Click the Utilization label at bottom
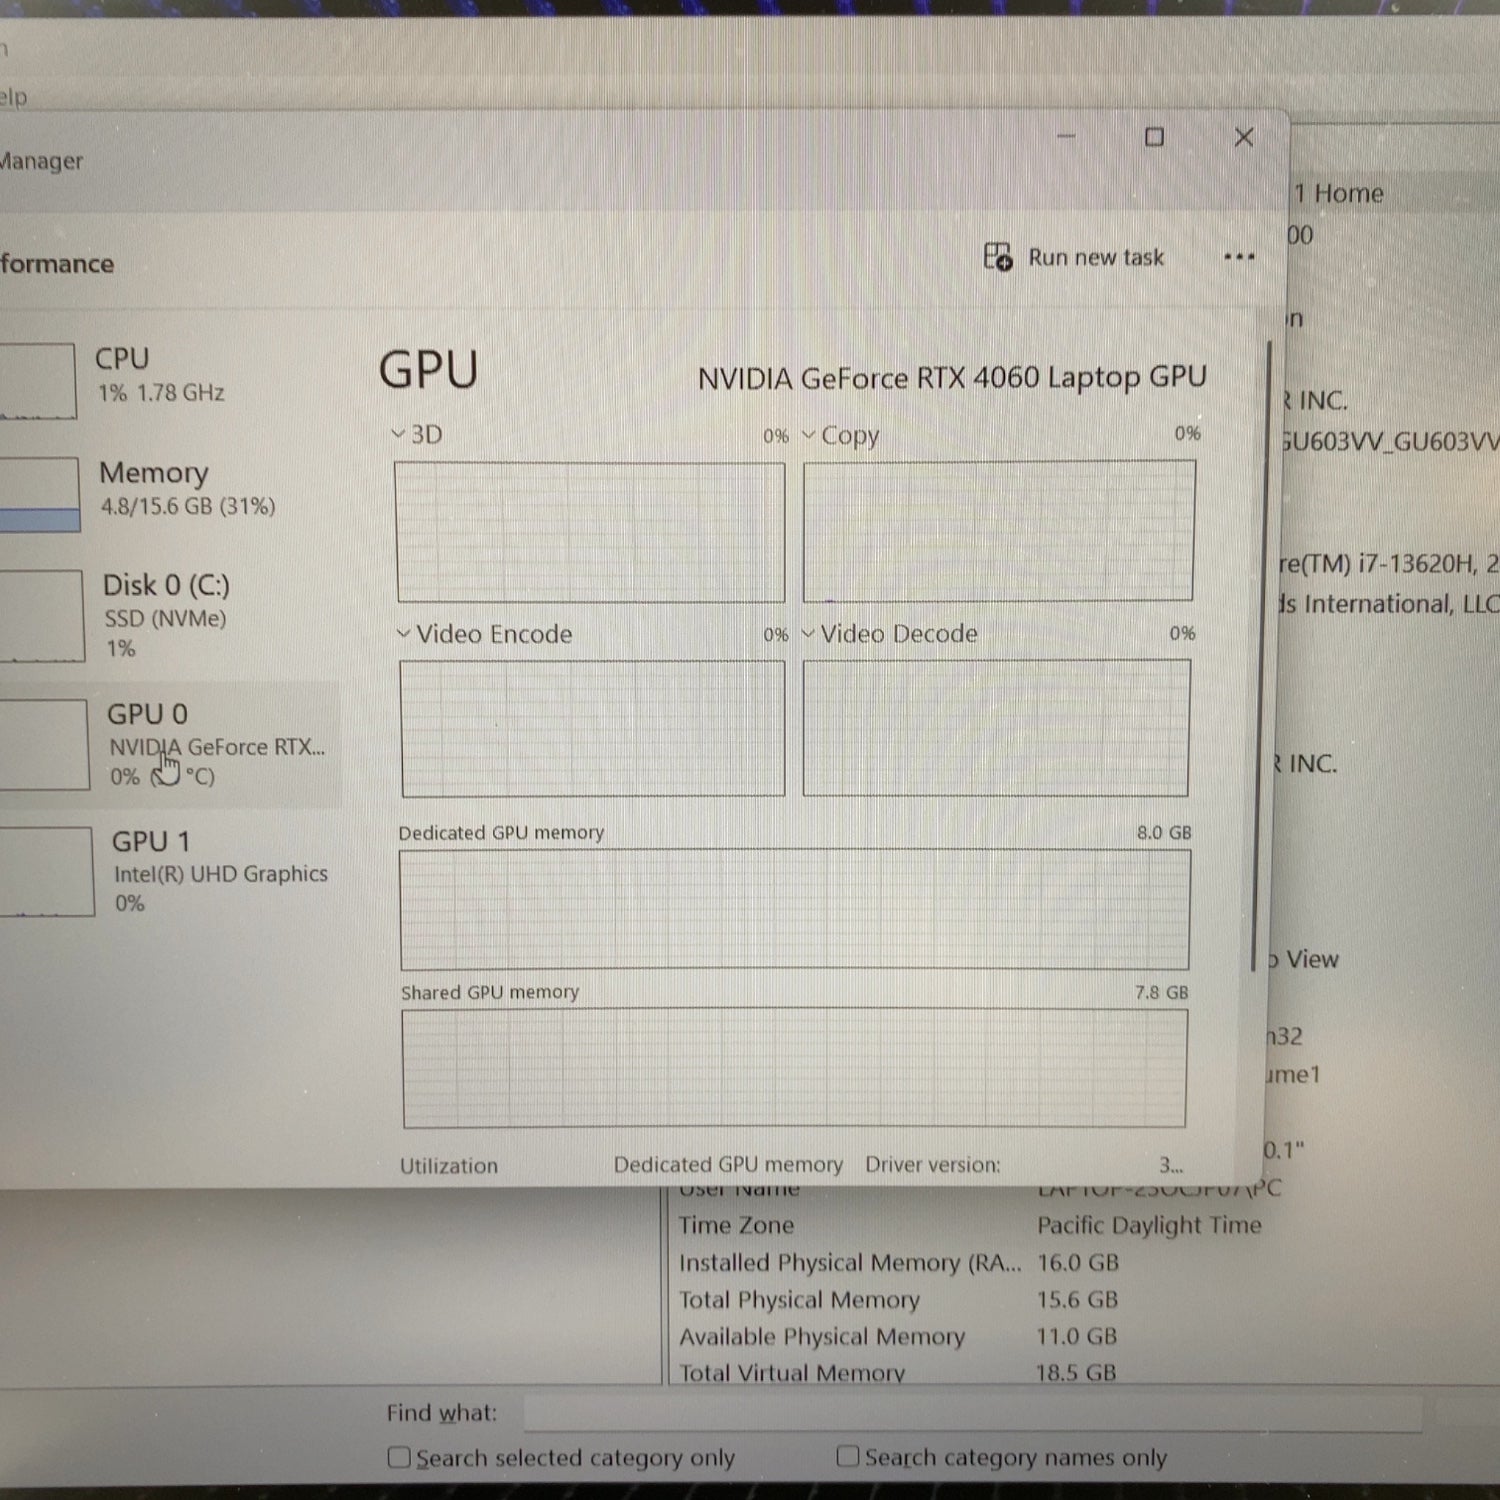Screen dimensions: 1500x1500 (449, 1166)
